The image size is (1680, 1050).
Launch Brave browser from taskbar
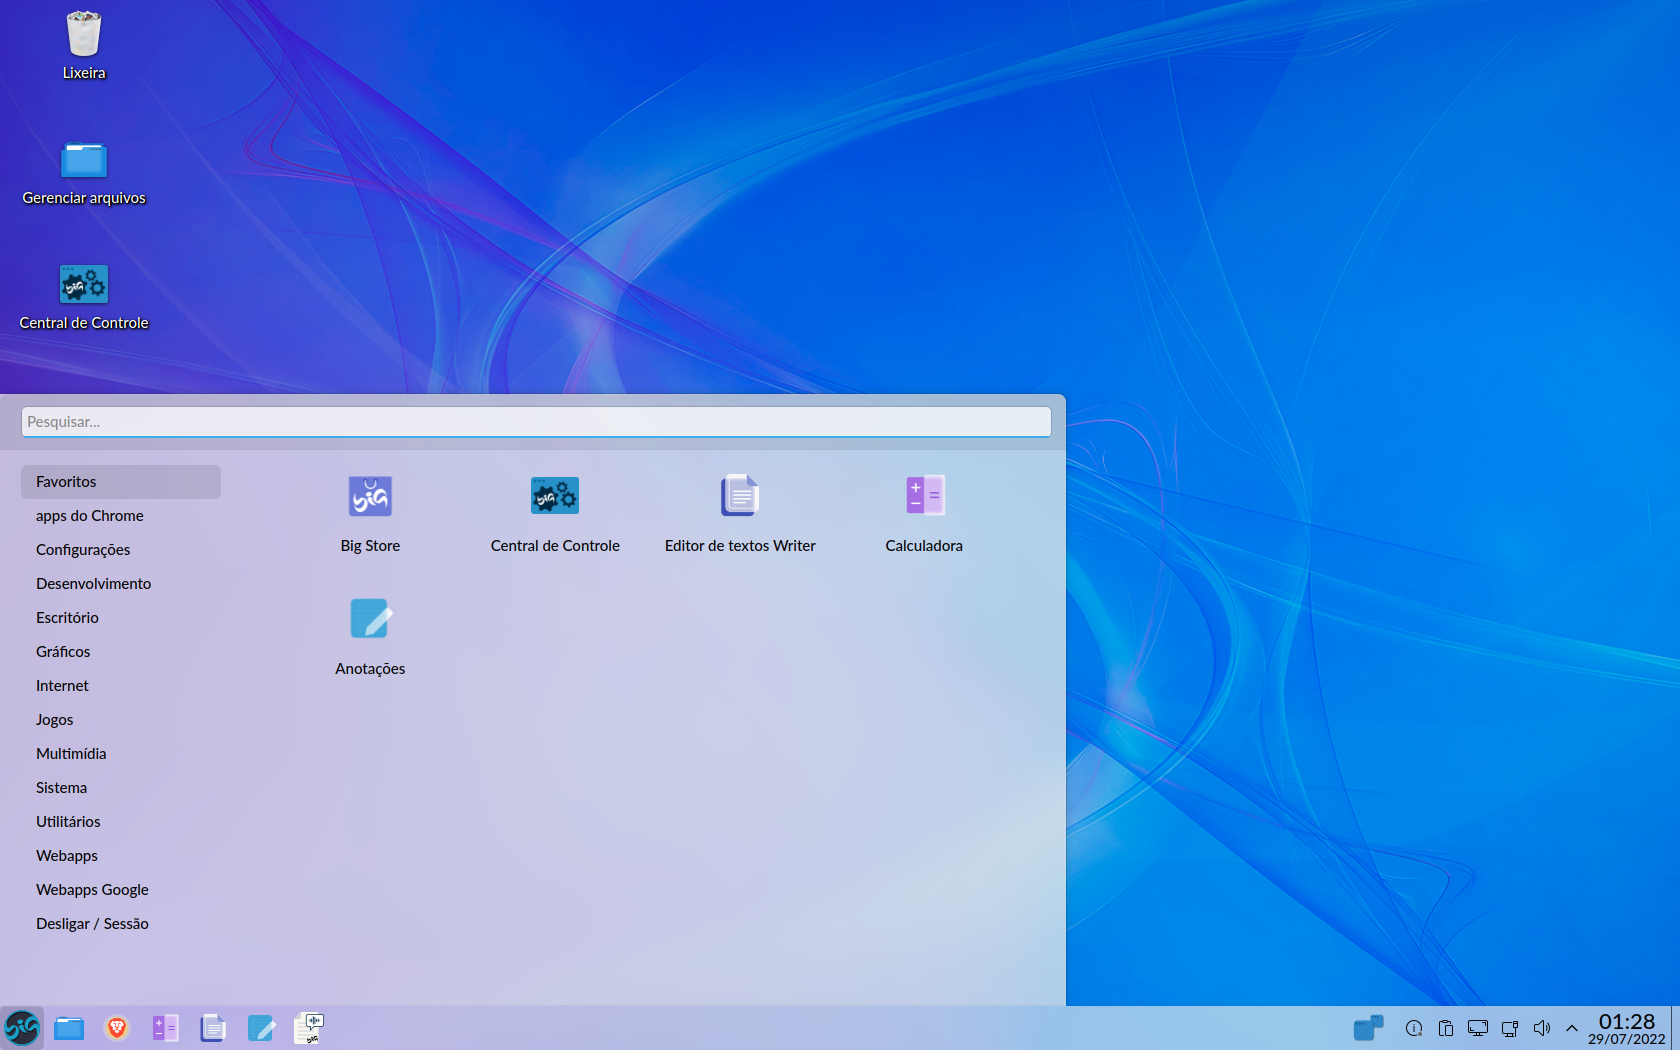[x=117, y=1028]
